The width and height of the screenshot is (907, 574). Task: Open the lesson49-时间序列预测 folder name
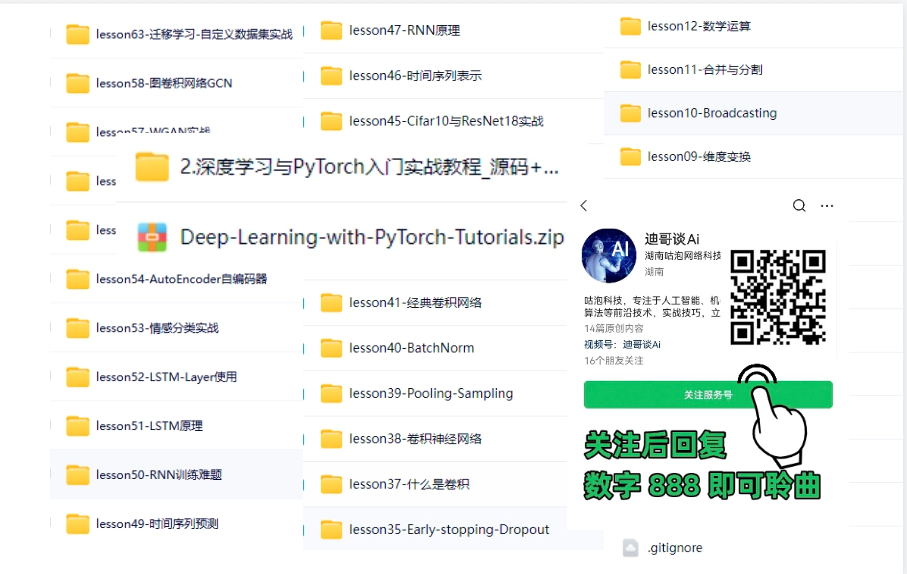[157, 524]
